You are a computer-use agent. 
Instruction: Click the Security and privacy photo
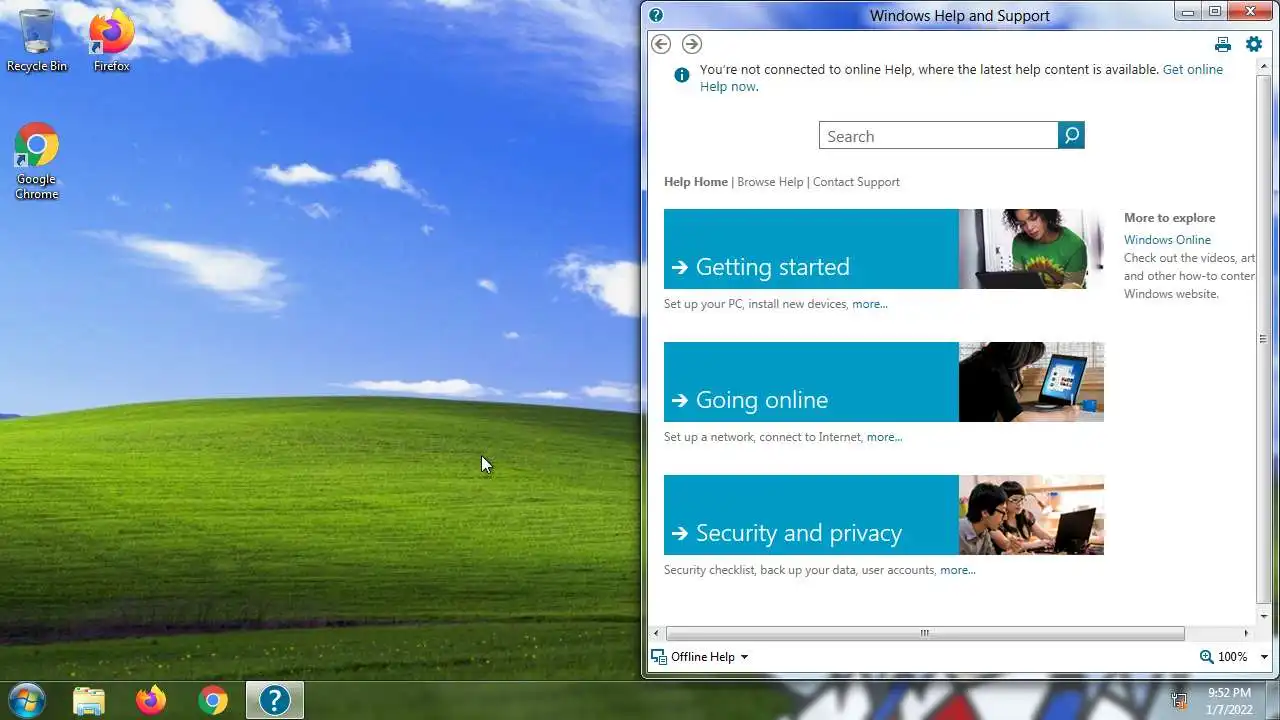[x=1031, y=515]
